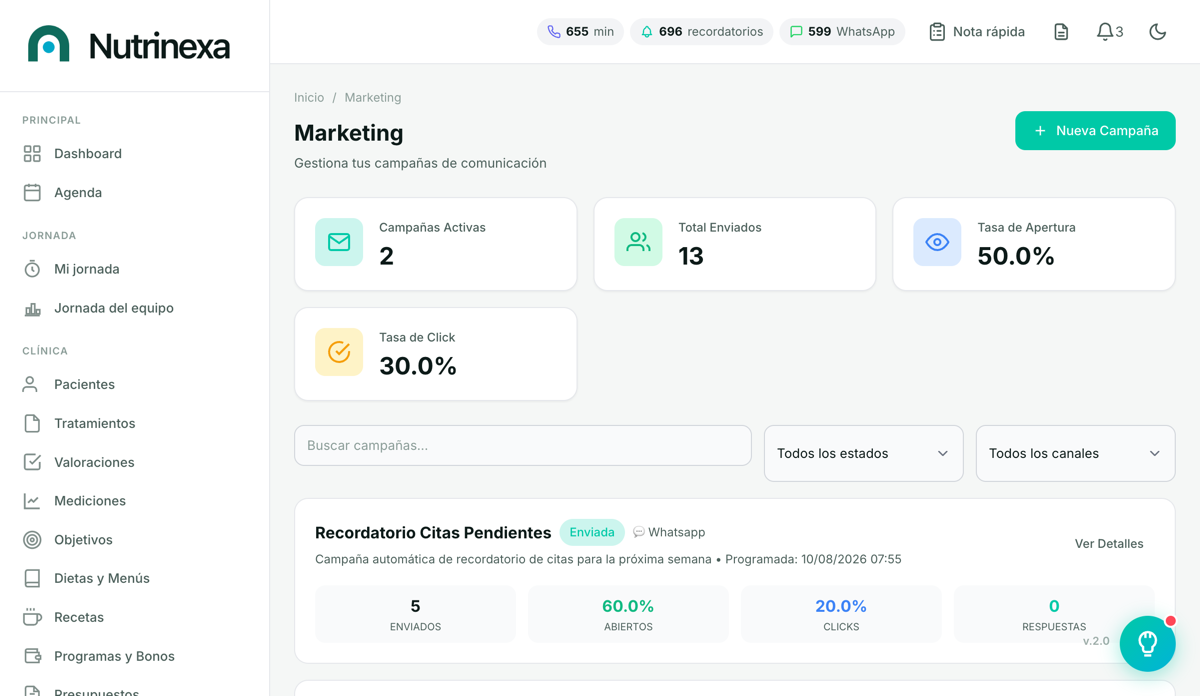Click the 20.0% Clicks stat
Image resolution: width=1200 pixels, height=696 pixels.
[x=841, y=614]
